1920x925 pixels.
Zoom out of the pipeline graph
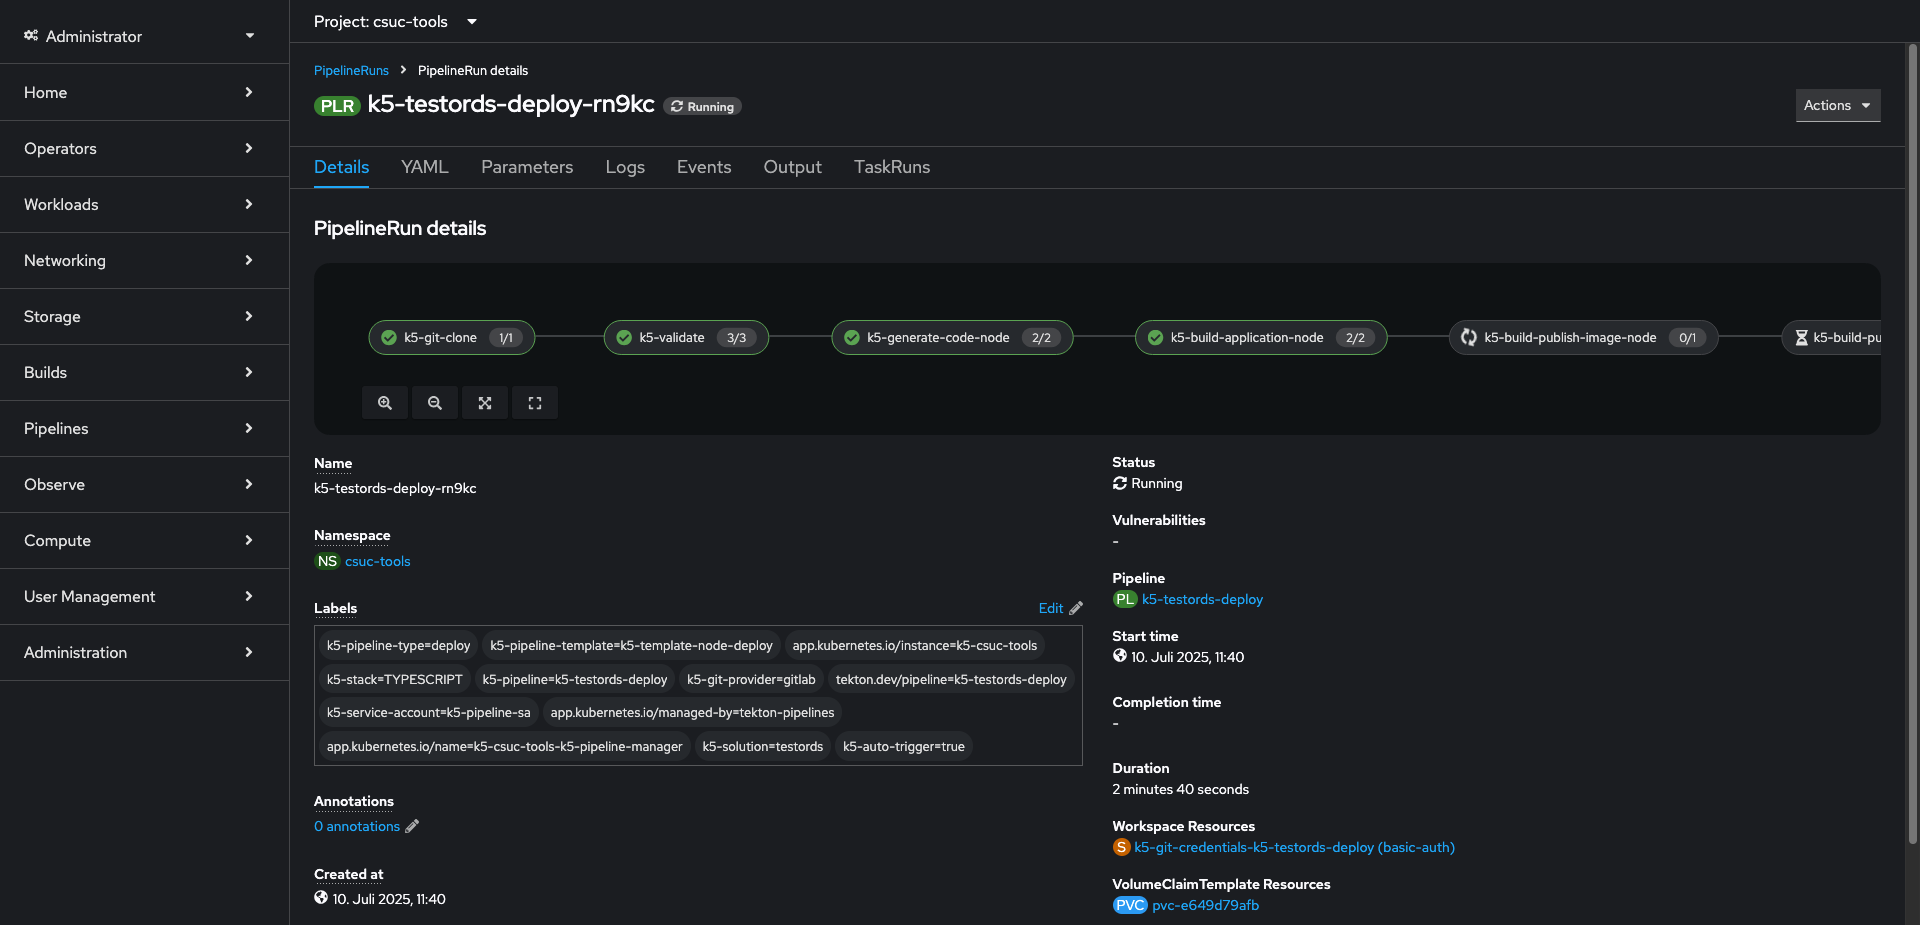(435, 402)
